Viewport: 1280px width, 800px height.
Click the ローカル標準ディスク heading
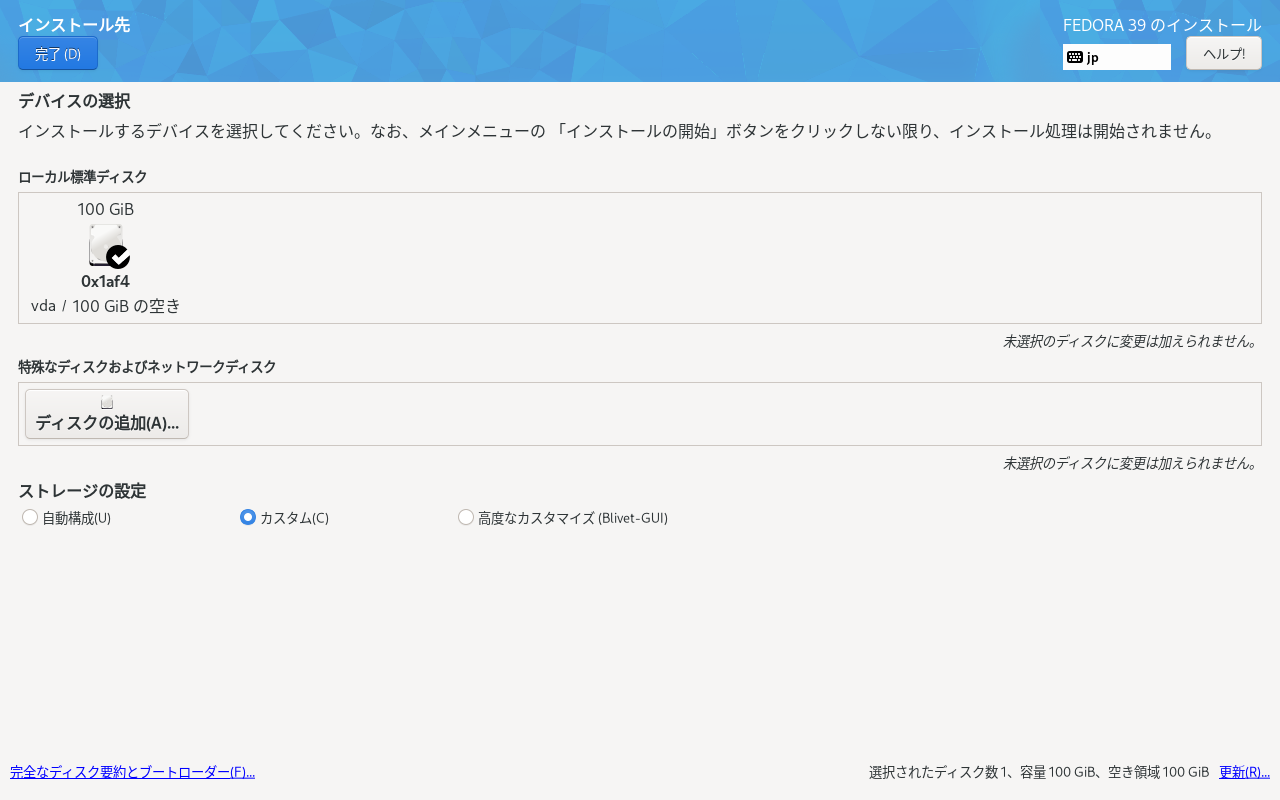point(83,177)
